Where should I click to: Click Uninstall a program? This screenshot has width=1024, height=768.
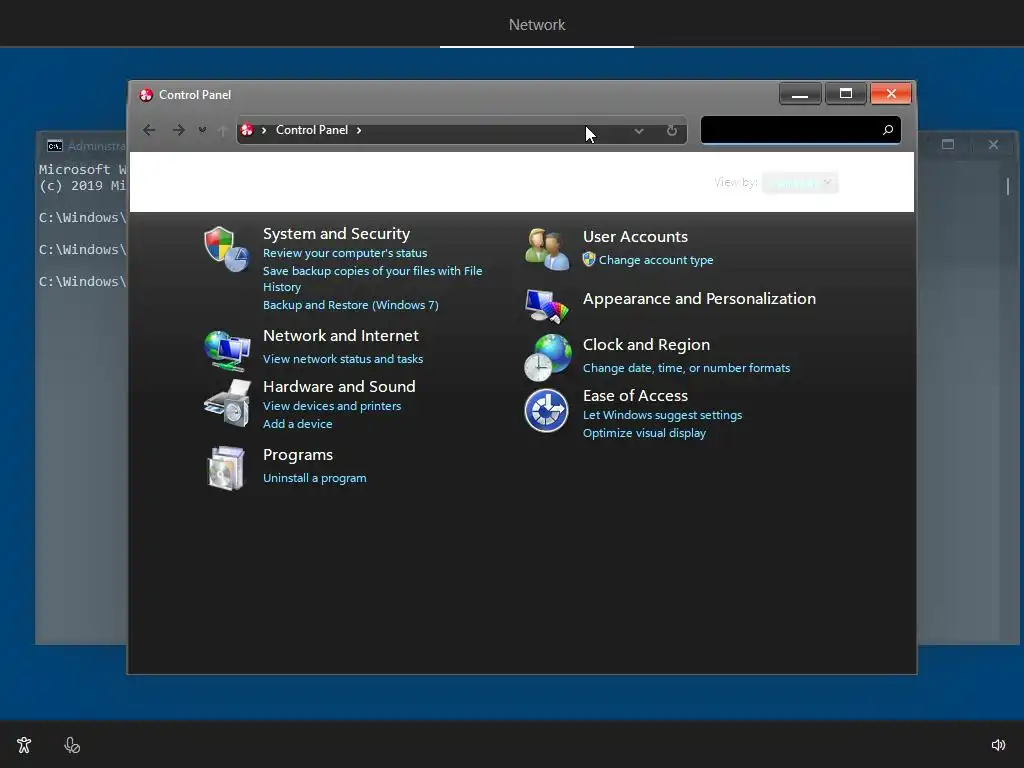(x=314, y=478)
